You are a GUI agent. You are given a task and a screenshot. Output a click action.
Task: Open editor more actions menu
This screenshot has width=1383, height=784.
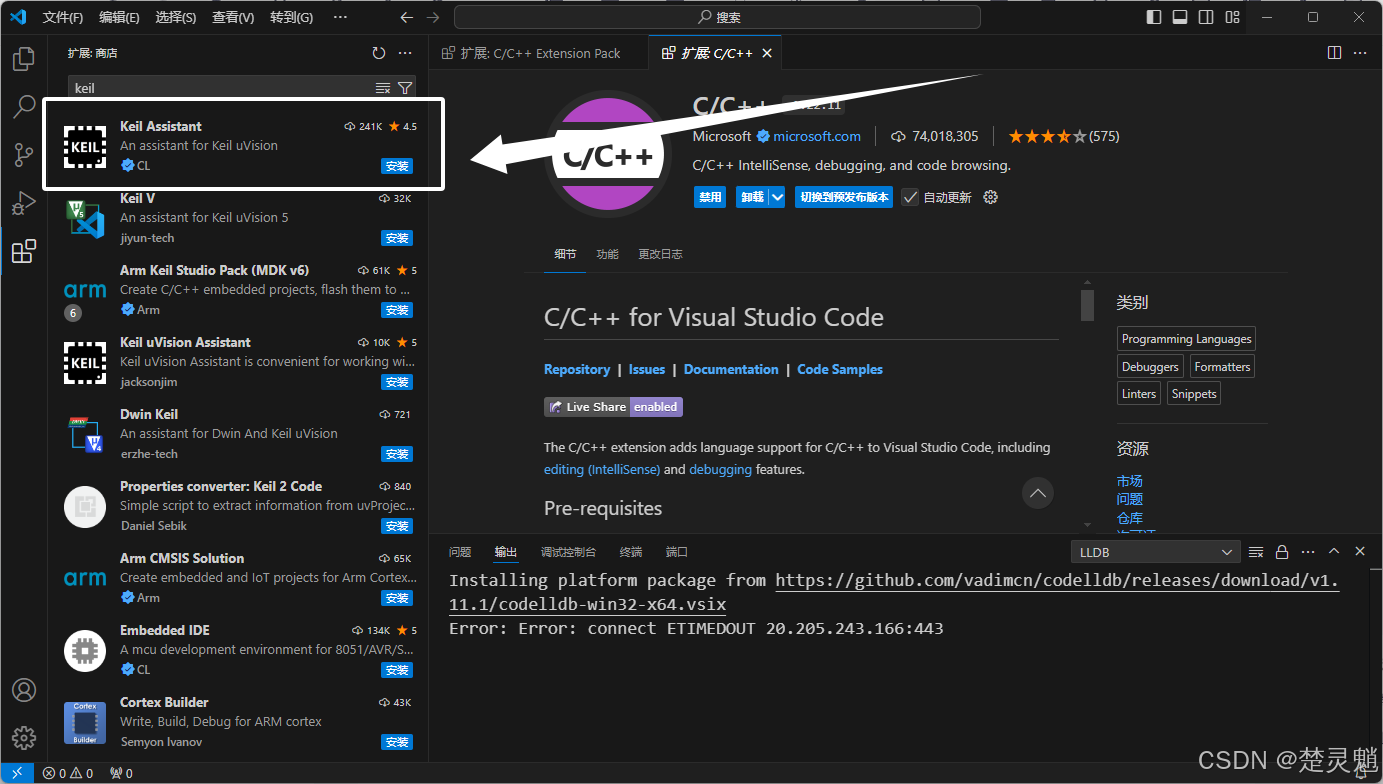1360,53
